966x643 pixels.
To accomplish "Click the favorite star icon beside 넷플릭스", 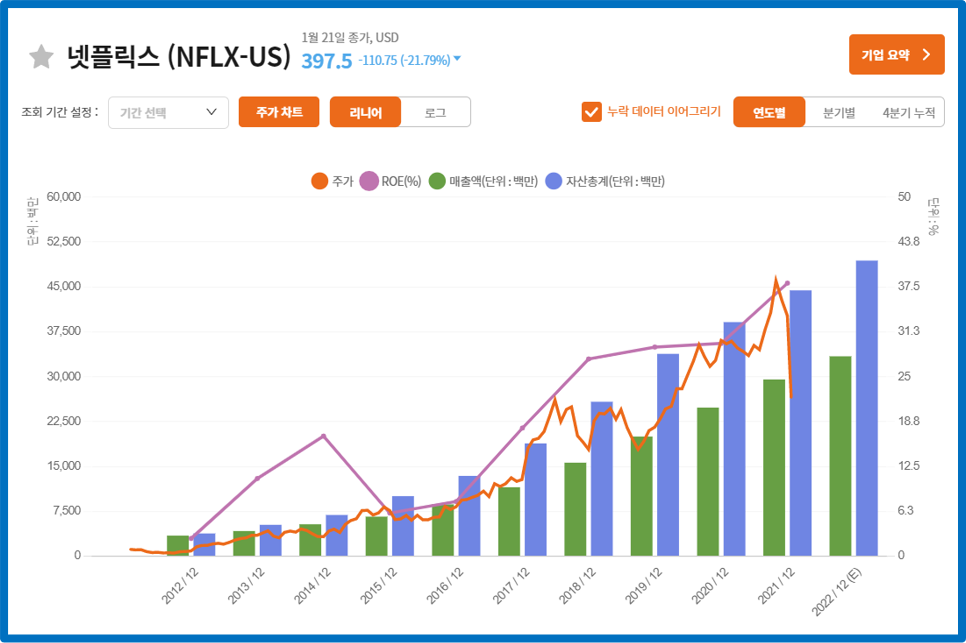I will click(x=41, y=57).
